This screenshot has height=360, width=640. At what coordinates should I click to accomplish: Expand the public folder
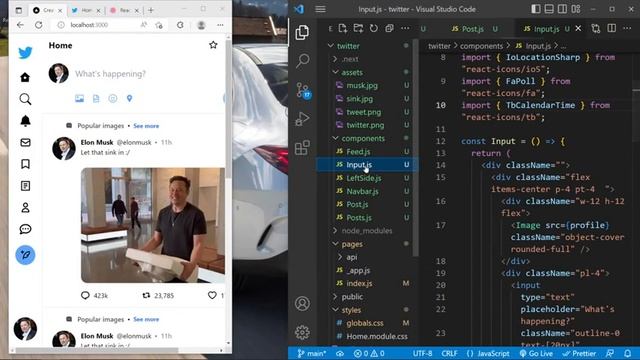point(336,297)
